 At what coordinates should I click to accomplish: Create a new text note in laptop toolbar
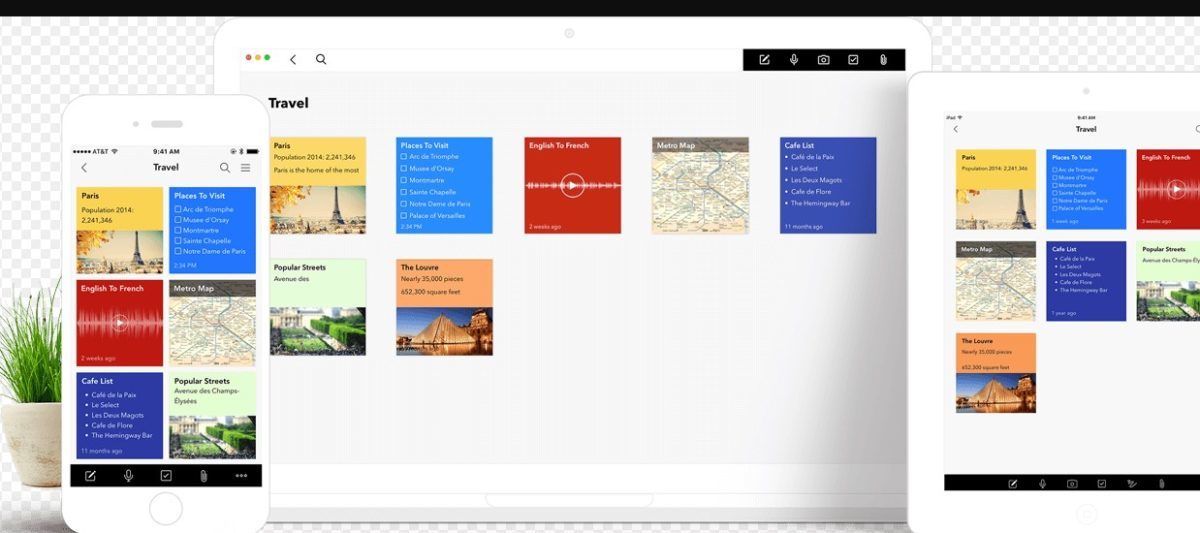coord(764,60)
